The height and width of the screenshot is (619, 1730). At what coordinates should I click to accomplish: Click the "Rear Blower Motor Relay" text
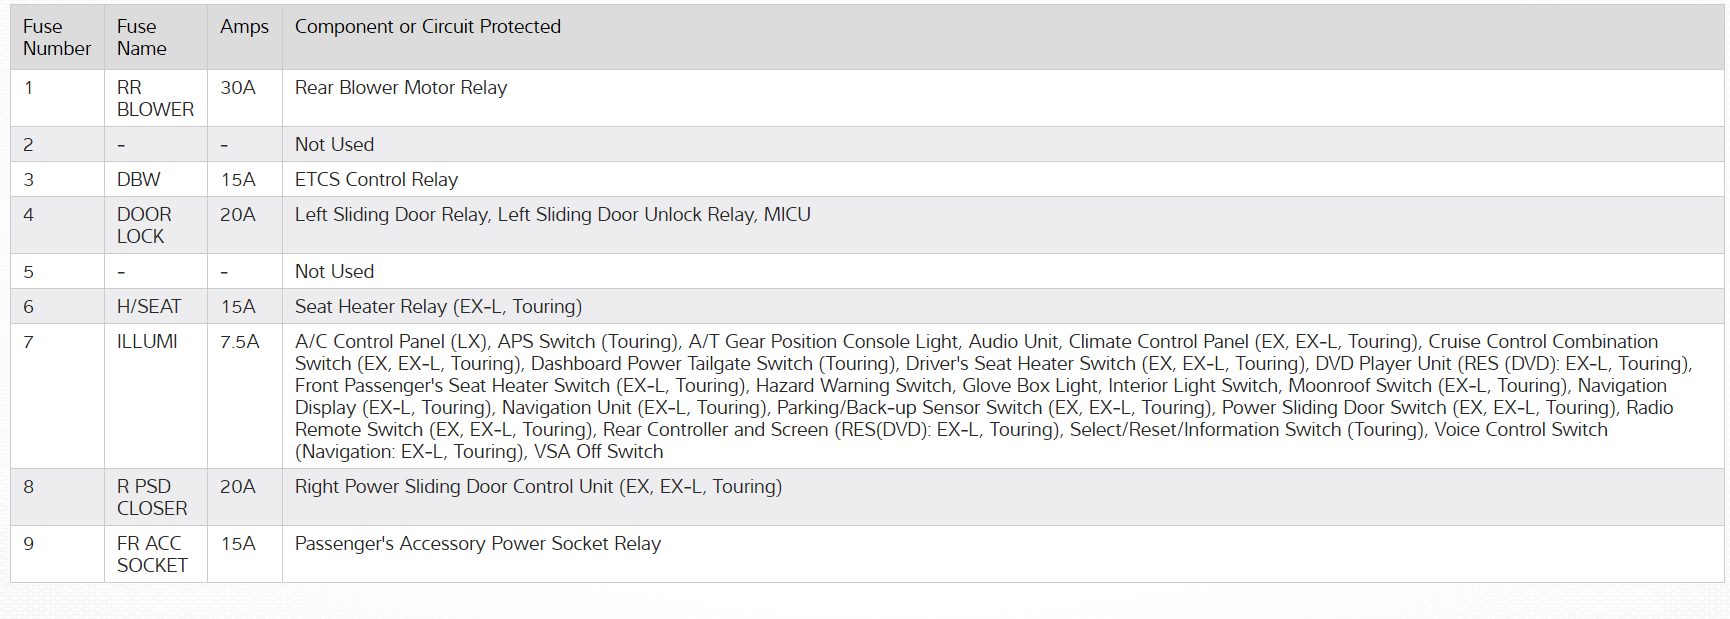(x=400, y=88)
